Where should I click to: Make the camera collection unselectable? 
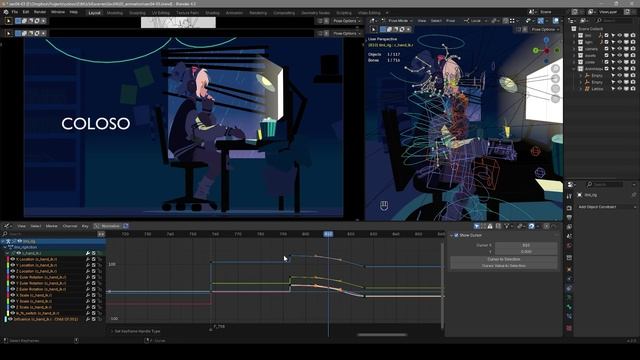[613, 49]
